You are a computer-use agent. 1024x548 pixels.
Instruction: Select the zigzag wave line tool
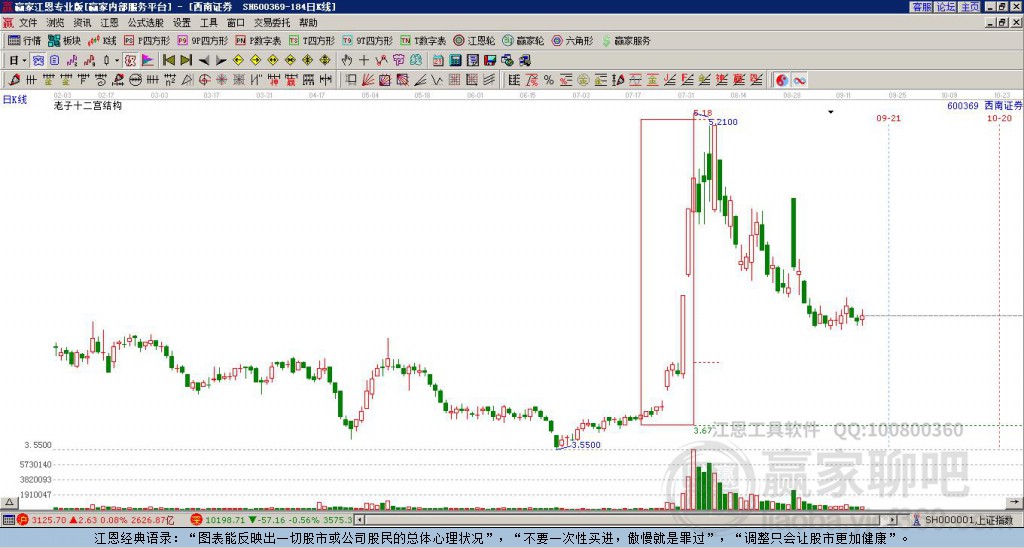(x=437, y=80)
